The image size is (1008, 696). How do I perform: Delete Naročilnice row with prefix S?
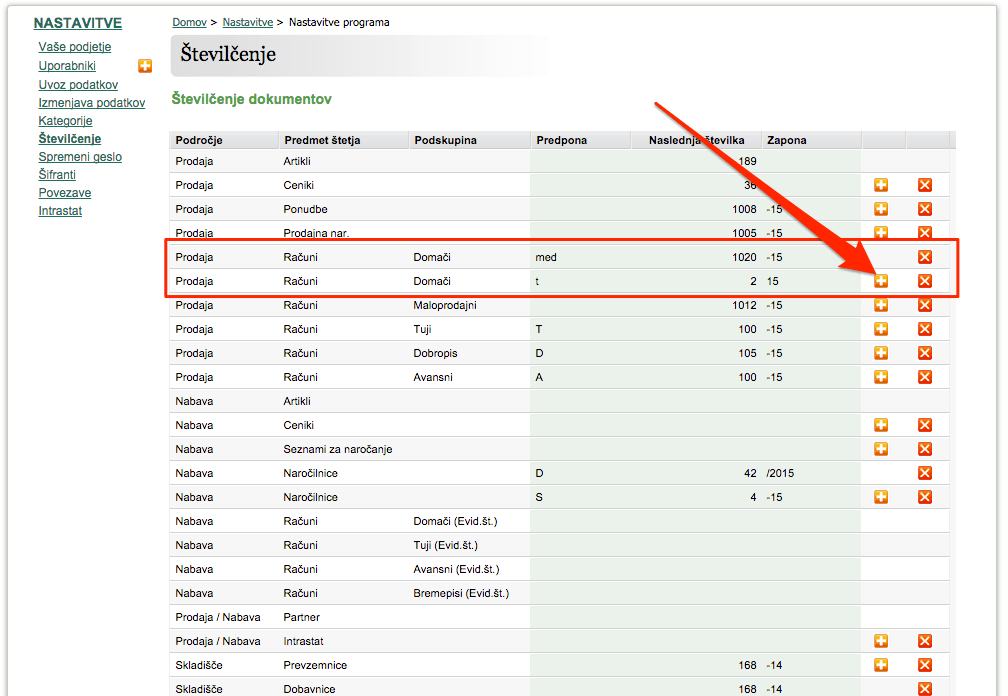click(x=924, y=497)
